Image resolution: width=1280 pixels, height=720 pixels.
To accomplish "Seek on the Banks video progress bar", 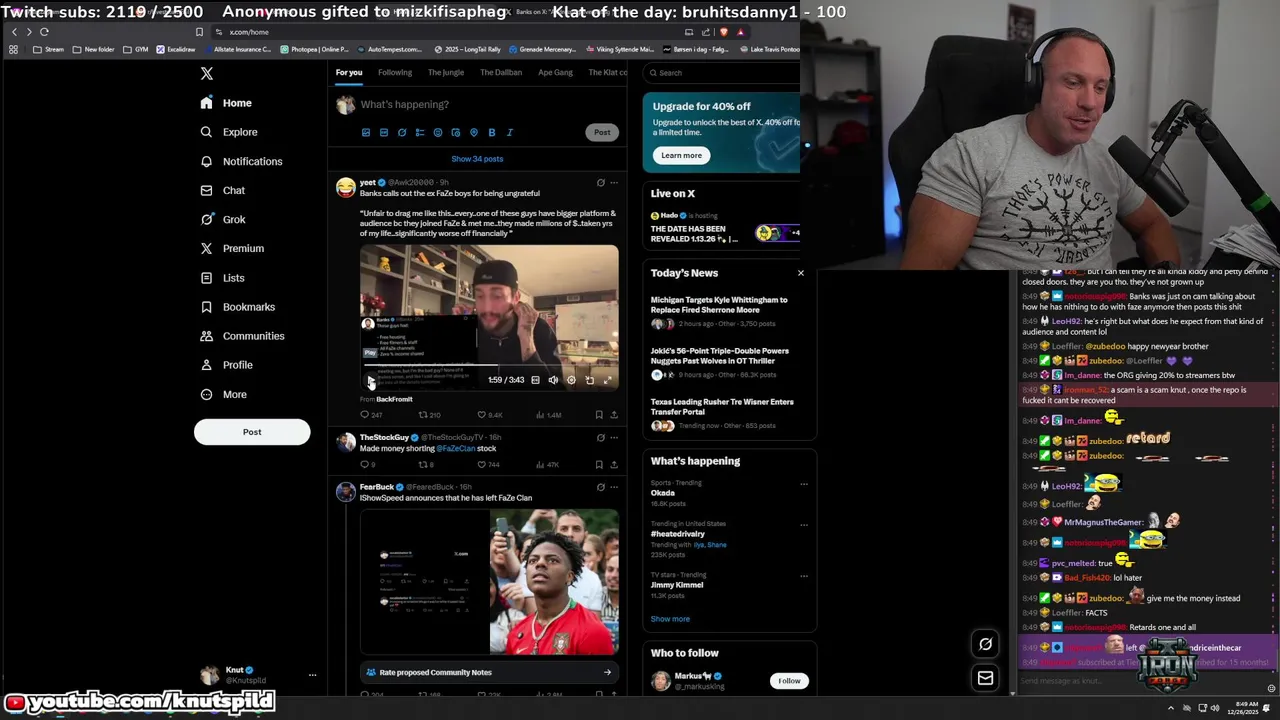I will [x=489, y=366].
